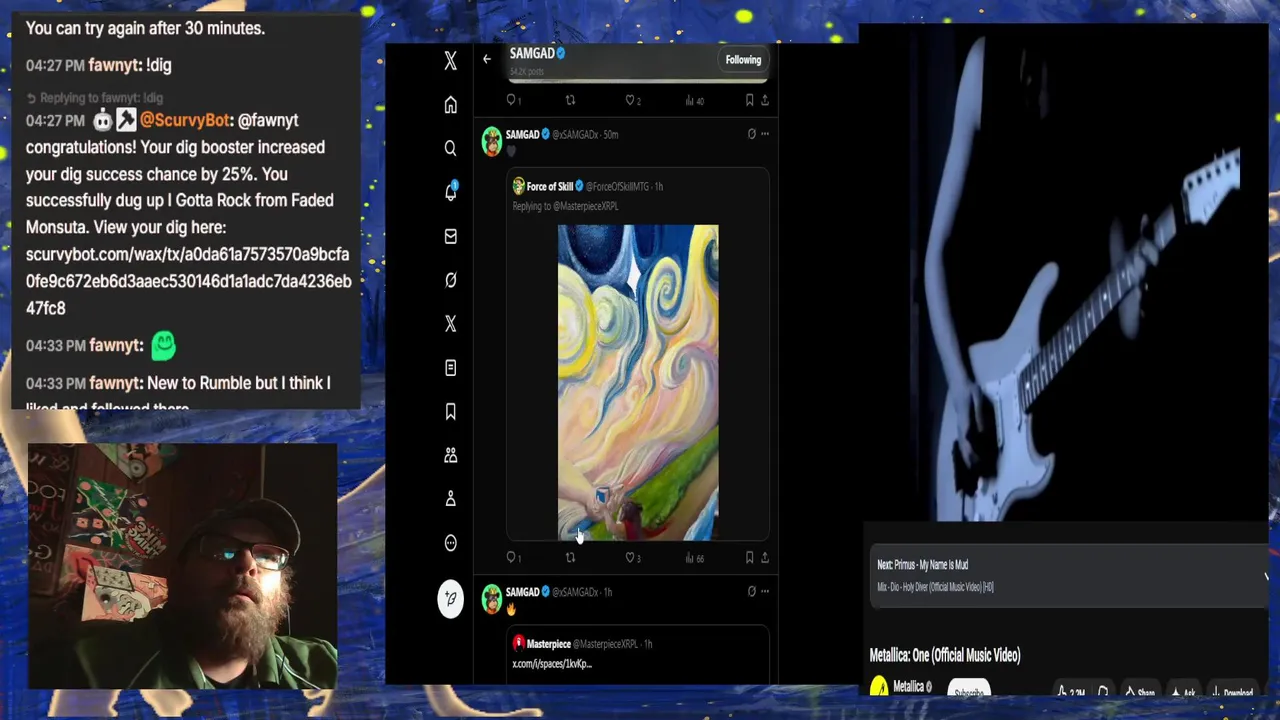1280x720 pixels.
Task: Open the Ask button under the video
Action: tap(1182, 692)
